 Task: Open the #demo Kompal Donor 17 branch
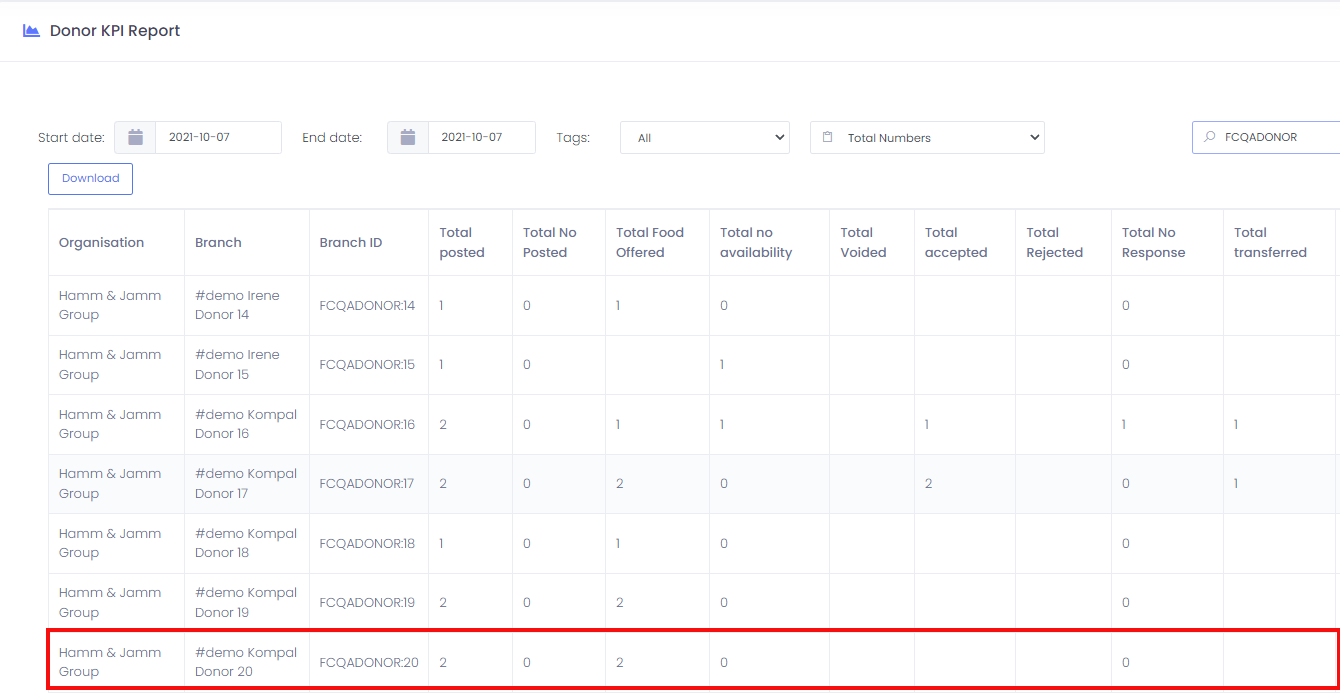(x=245, y=484)
